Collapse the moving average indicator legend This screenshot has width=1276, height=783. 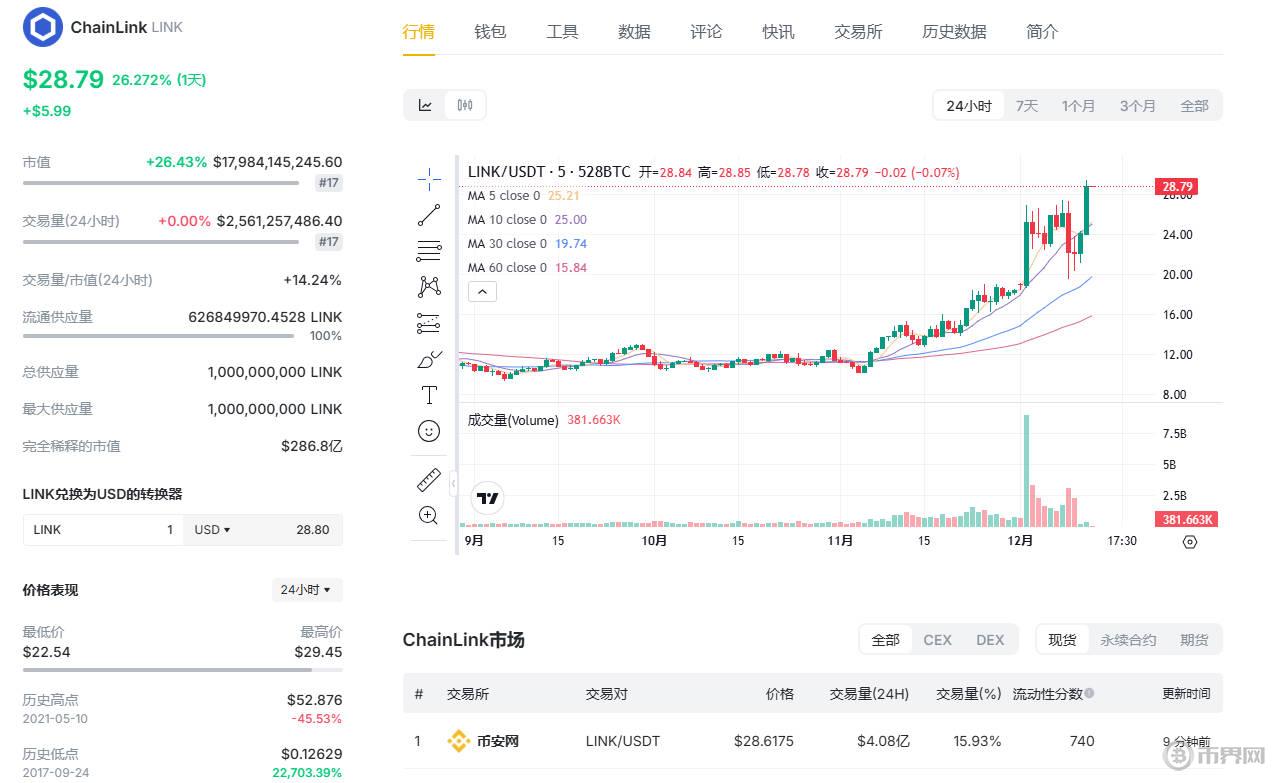pos(482,292)
